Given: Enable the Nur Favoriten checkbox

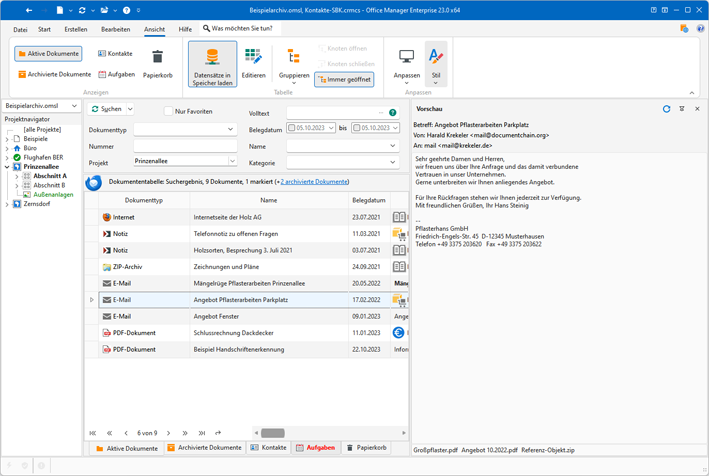Looking at the screenshot, I should pyautogui.click(x=169, y=111).
